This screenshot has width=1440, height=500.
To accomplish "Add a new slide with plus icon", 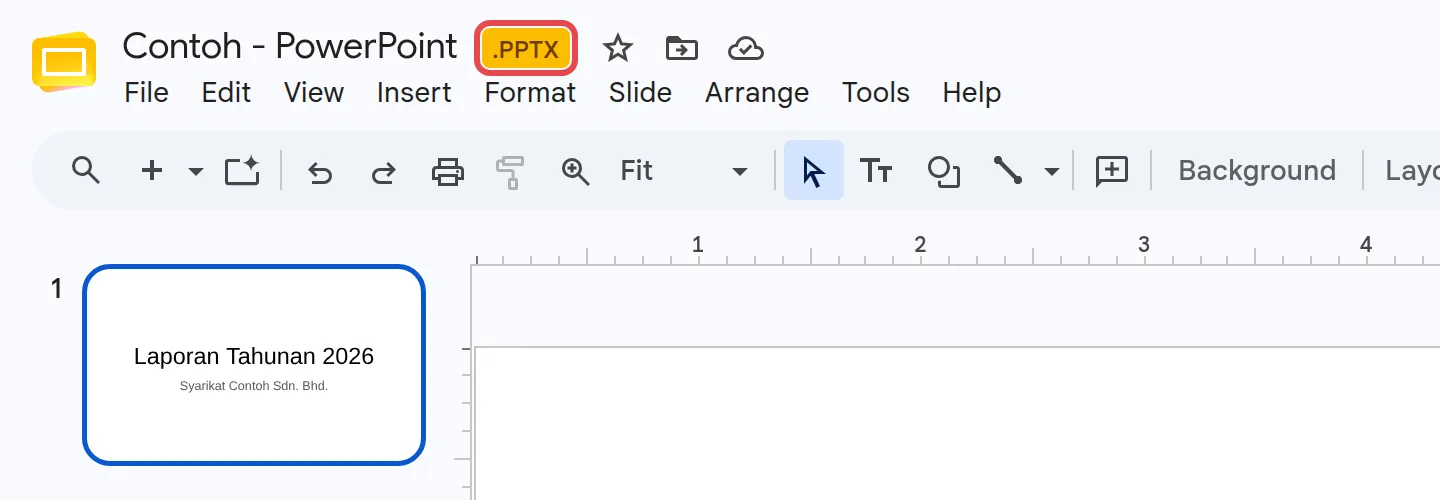I will (x=152, y=171).
